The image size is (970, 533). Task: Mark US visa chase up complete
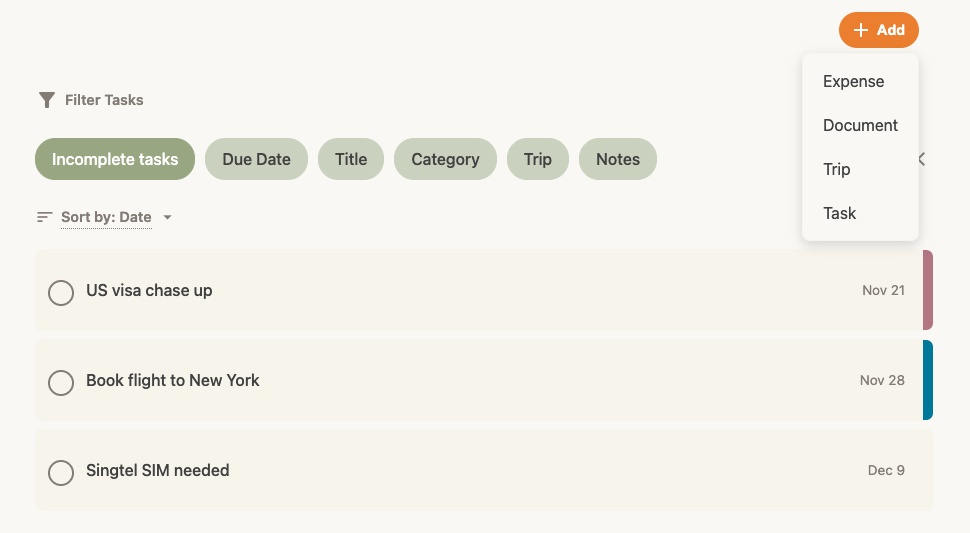click(61, 292)
